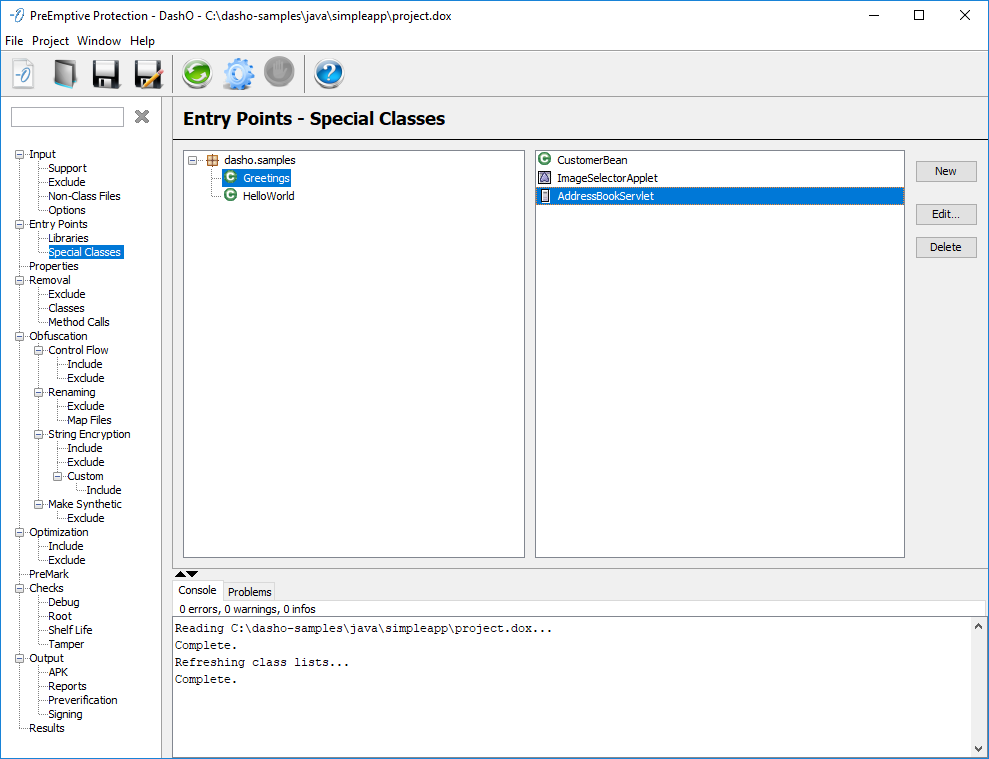The height and width of the screenshot is (759, 989).
Task: Clear the search filter with the X icon
Action: point(142,117)
